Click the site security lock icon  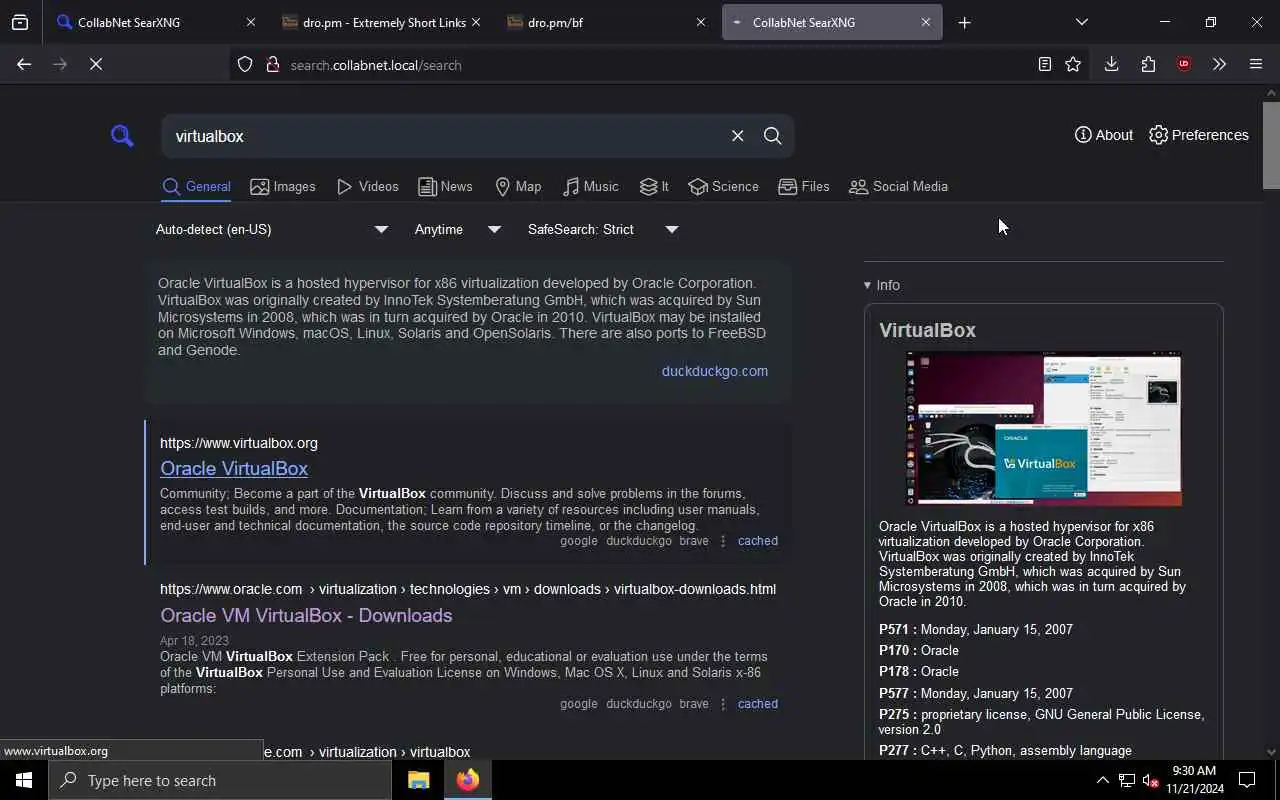[272, 65]
